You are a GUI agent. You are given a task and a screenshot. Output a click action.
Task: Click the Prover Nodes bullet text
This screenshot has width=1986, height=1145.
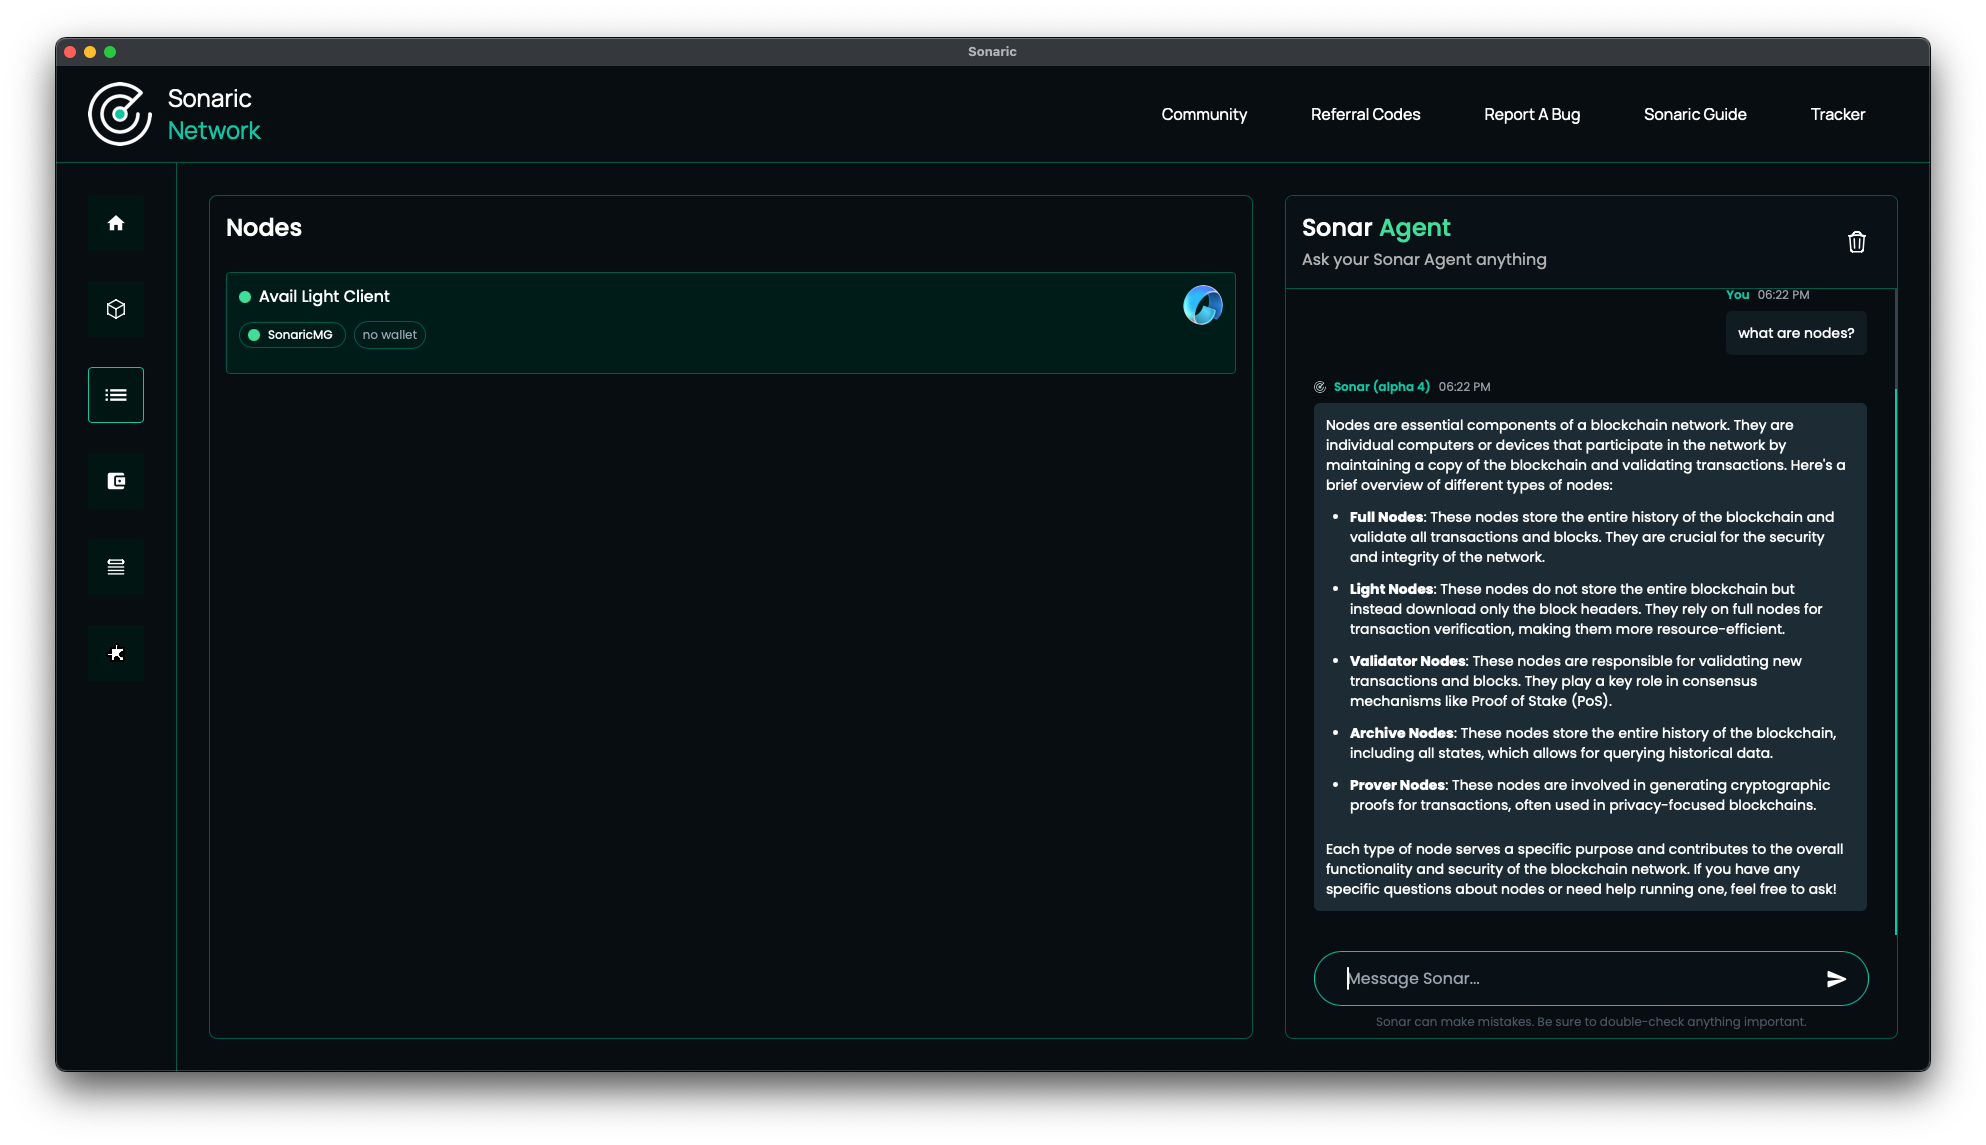[x=1591, y=795]
